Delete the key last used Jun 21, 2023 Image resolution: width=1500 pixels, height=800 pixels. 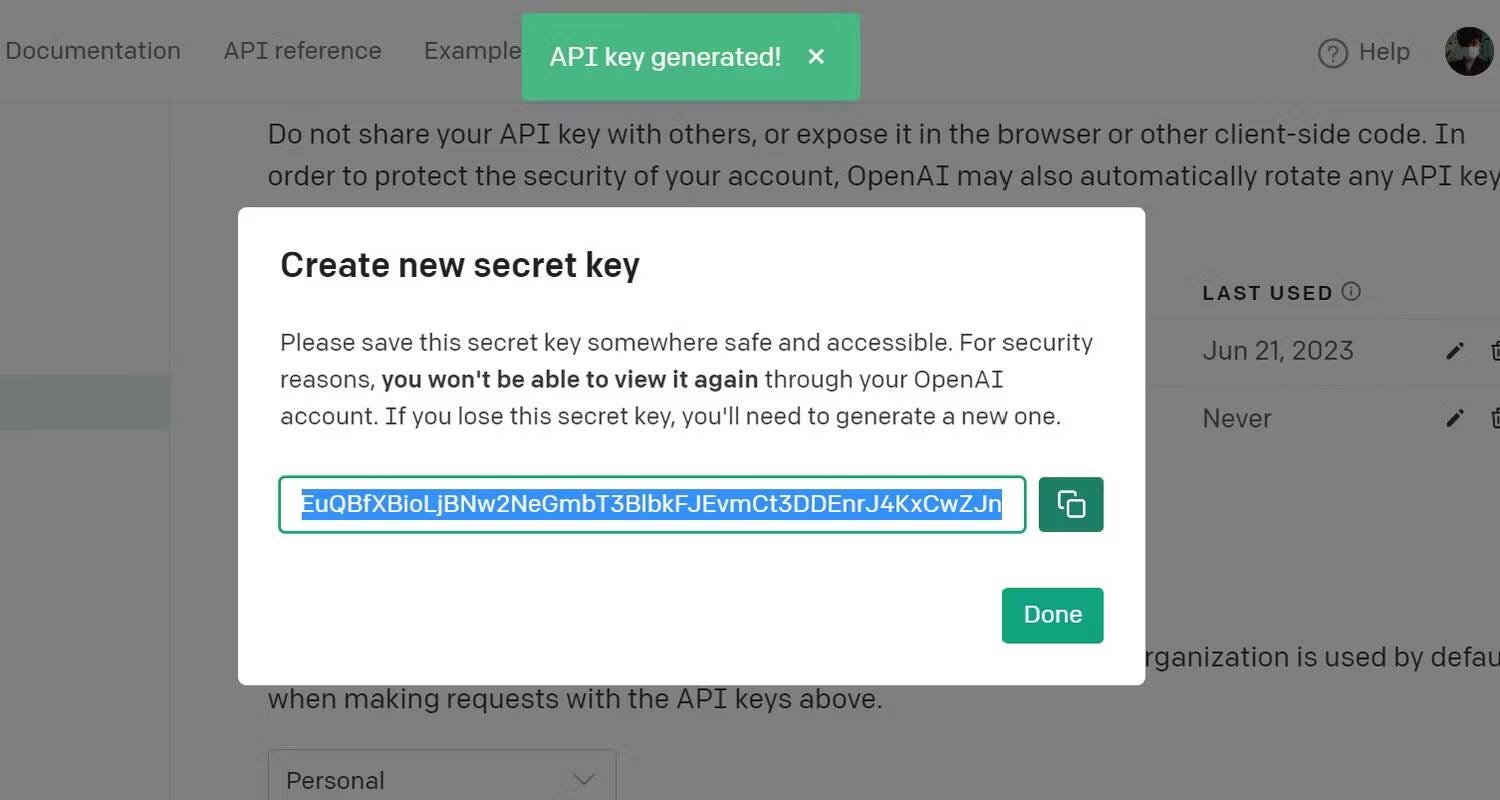click(x=1494, y=351)
